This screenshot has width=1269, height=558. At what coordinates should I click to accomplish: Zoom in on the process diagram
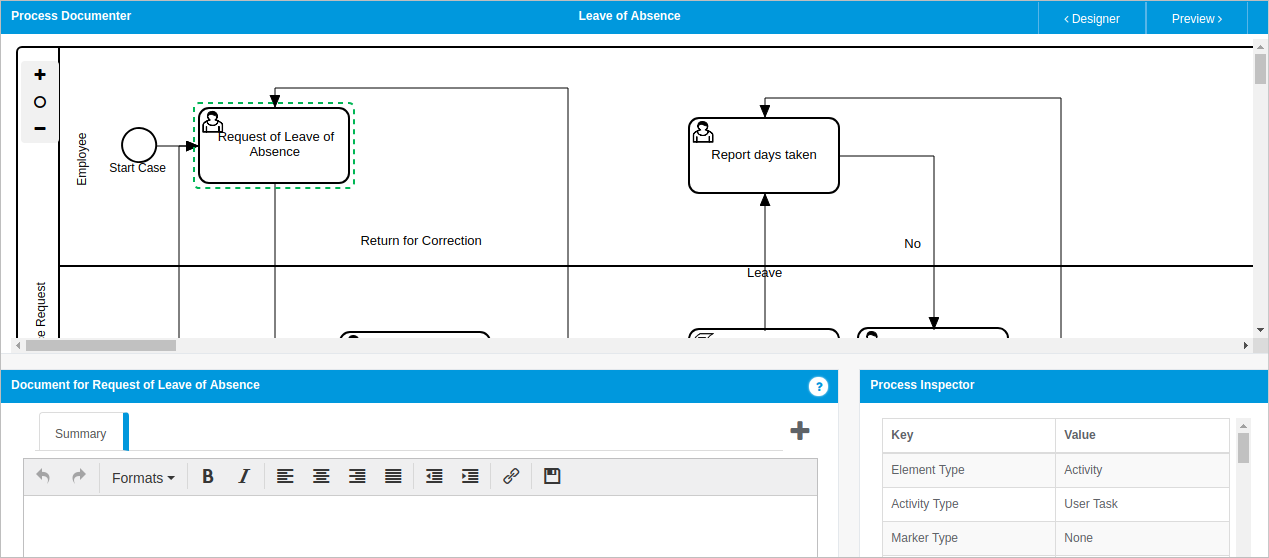click(x=40, y=75)
